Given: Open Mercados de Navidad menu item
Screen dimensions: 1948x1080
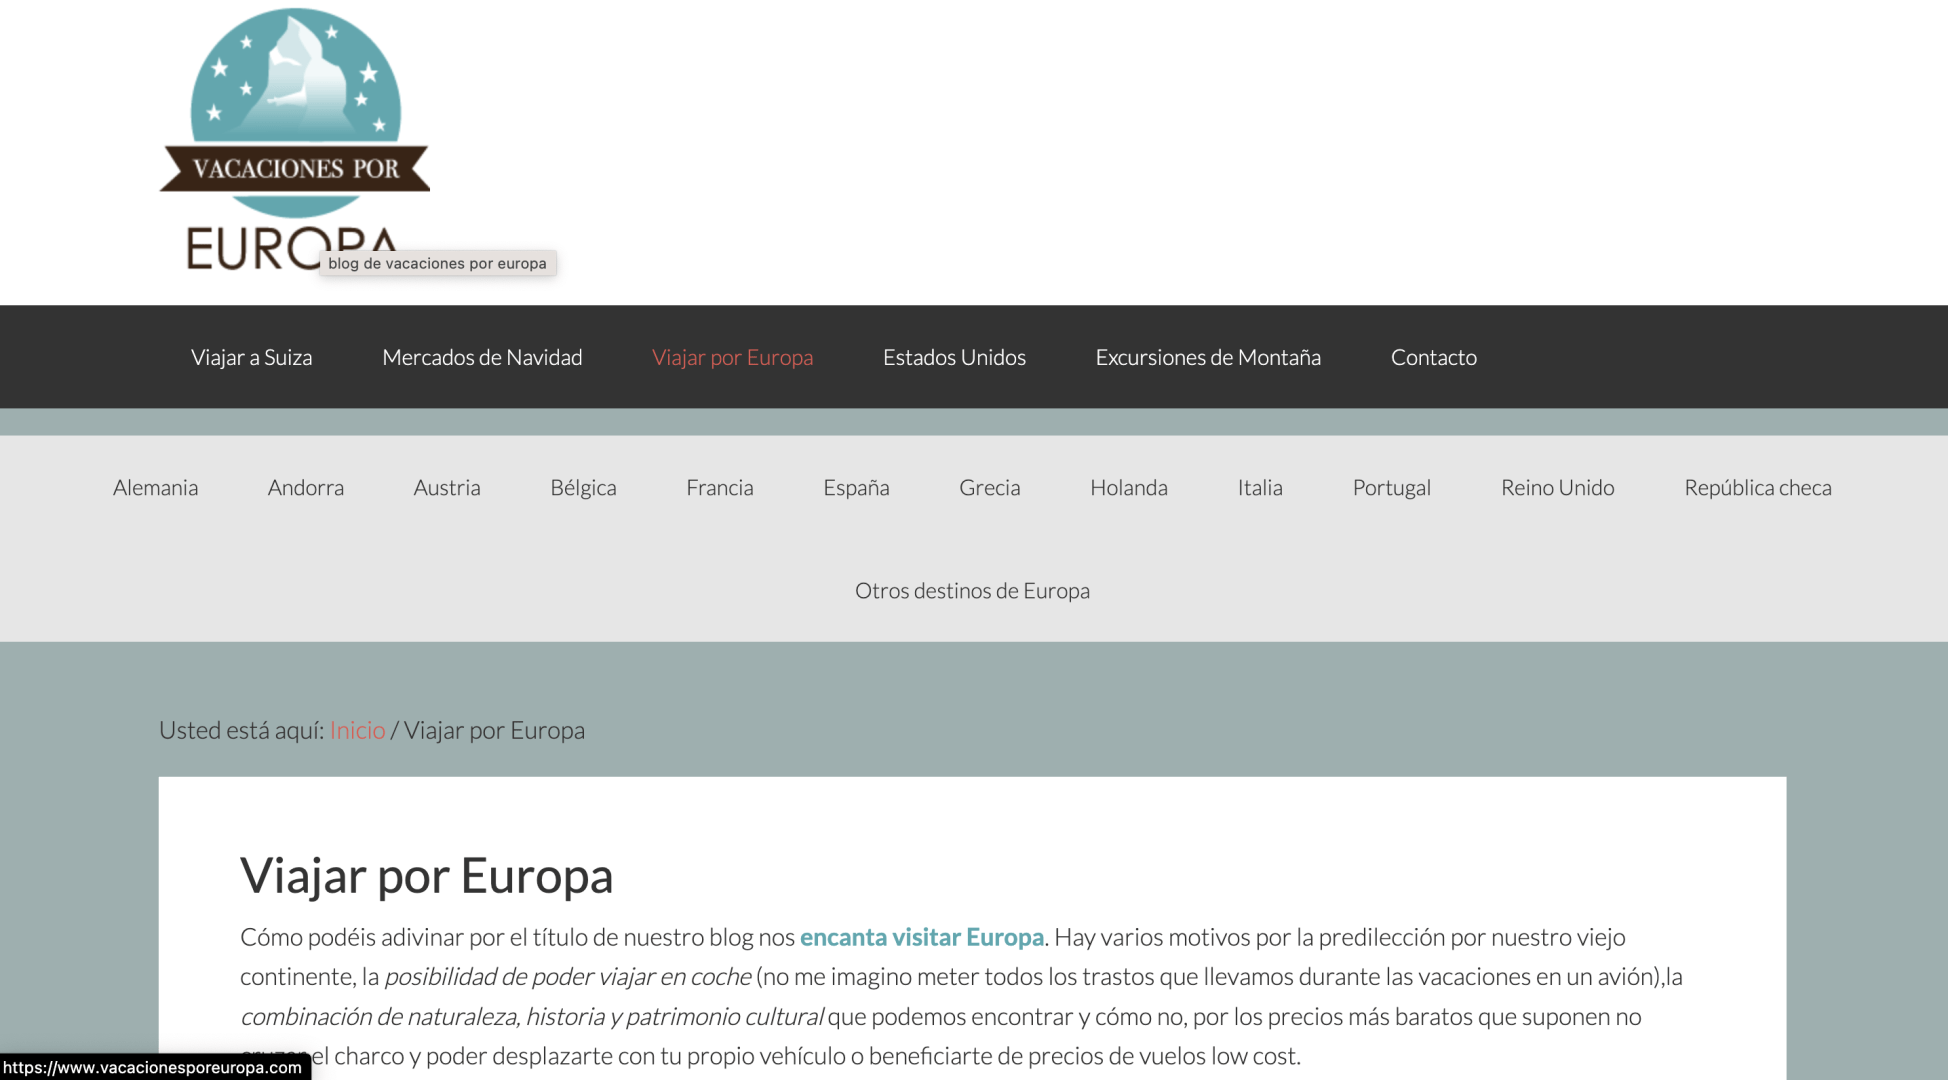Looking at the screenshot, I should [482, 357].
